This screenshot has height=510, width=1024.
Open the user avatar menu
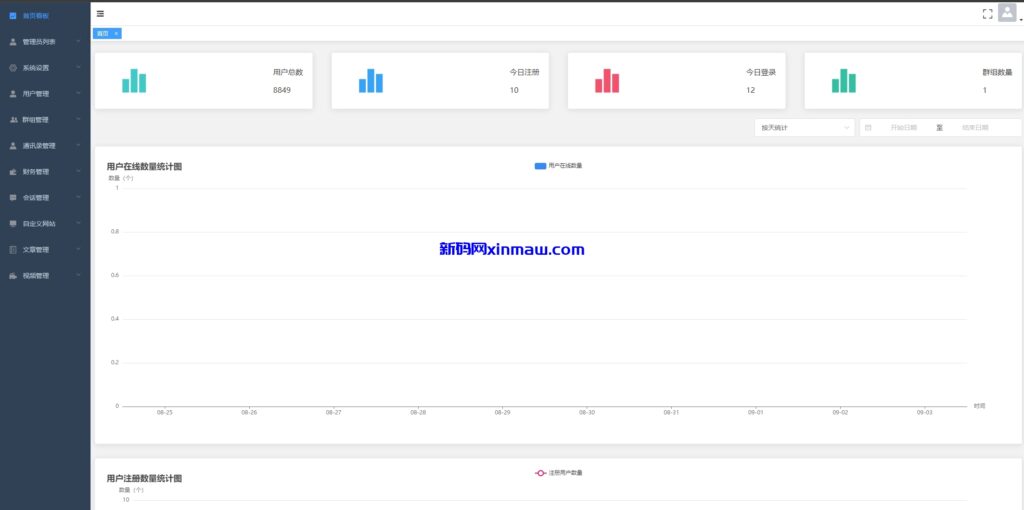point(1006,13)
